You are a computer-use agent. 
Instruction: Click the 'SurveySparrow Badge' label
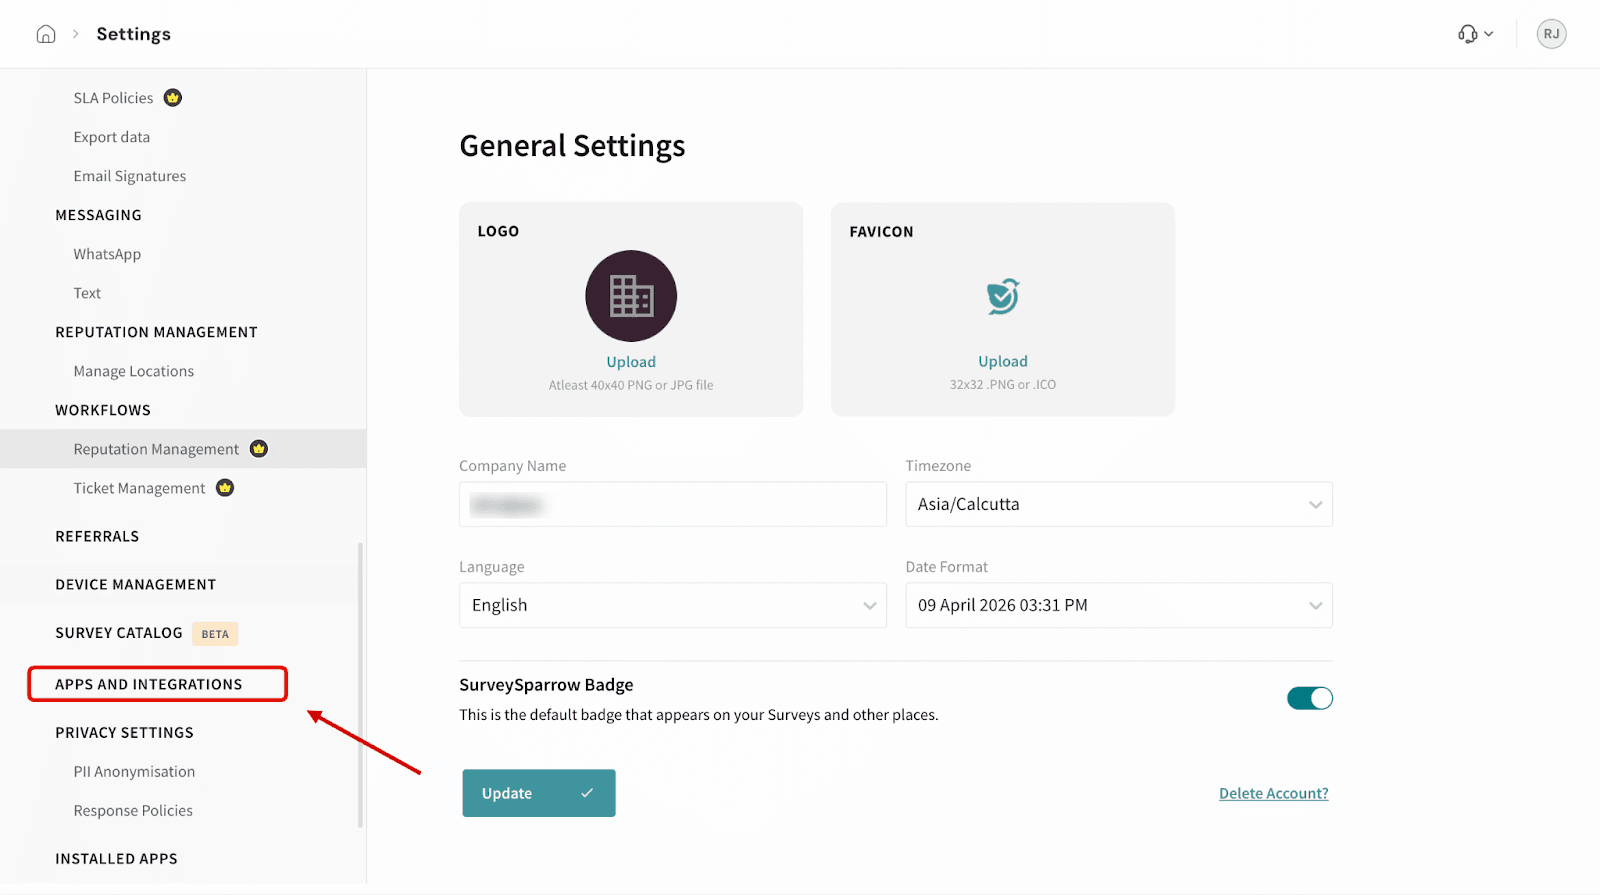(546, 685)
